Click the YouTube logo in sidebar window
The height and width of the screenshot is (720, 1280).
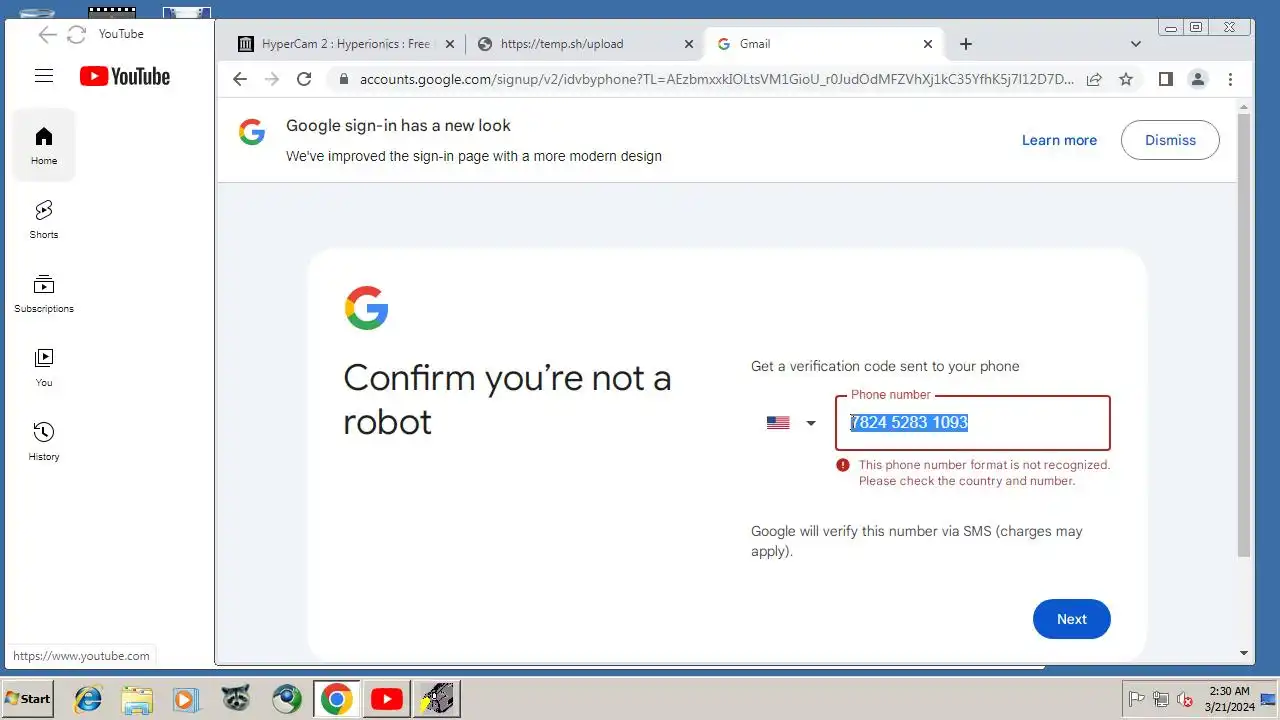pyautogui.click(x=125, y=76)
